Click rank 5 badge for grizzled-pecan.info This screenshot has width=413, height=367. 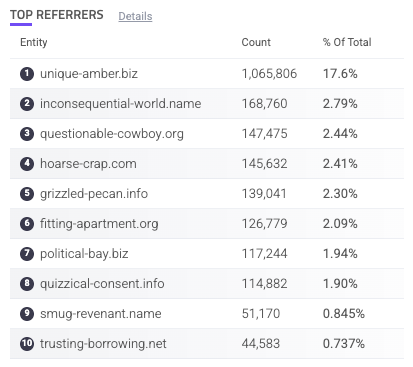point(27,194)
